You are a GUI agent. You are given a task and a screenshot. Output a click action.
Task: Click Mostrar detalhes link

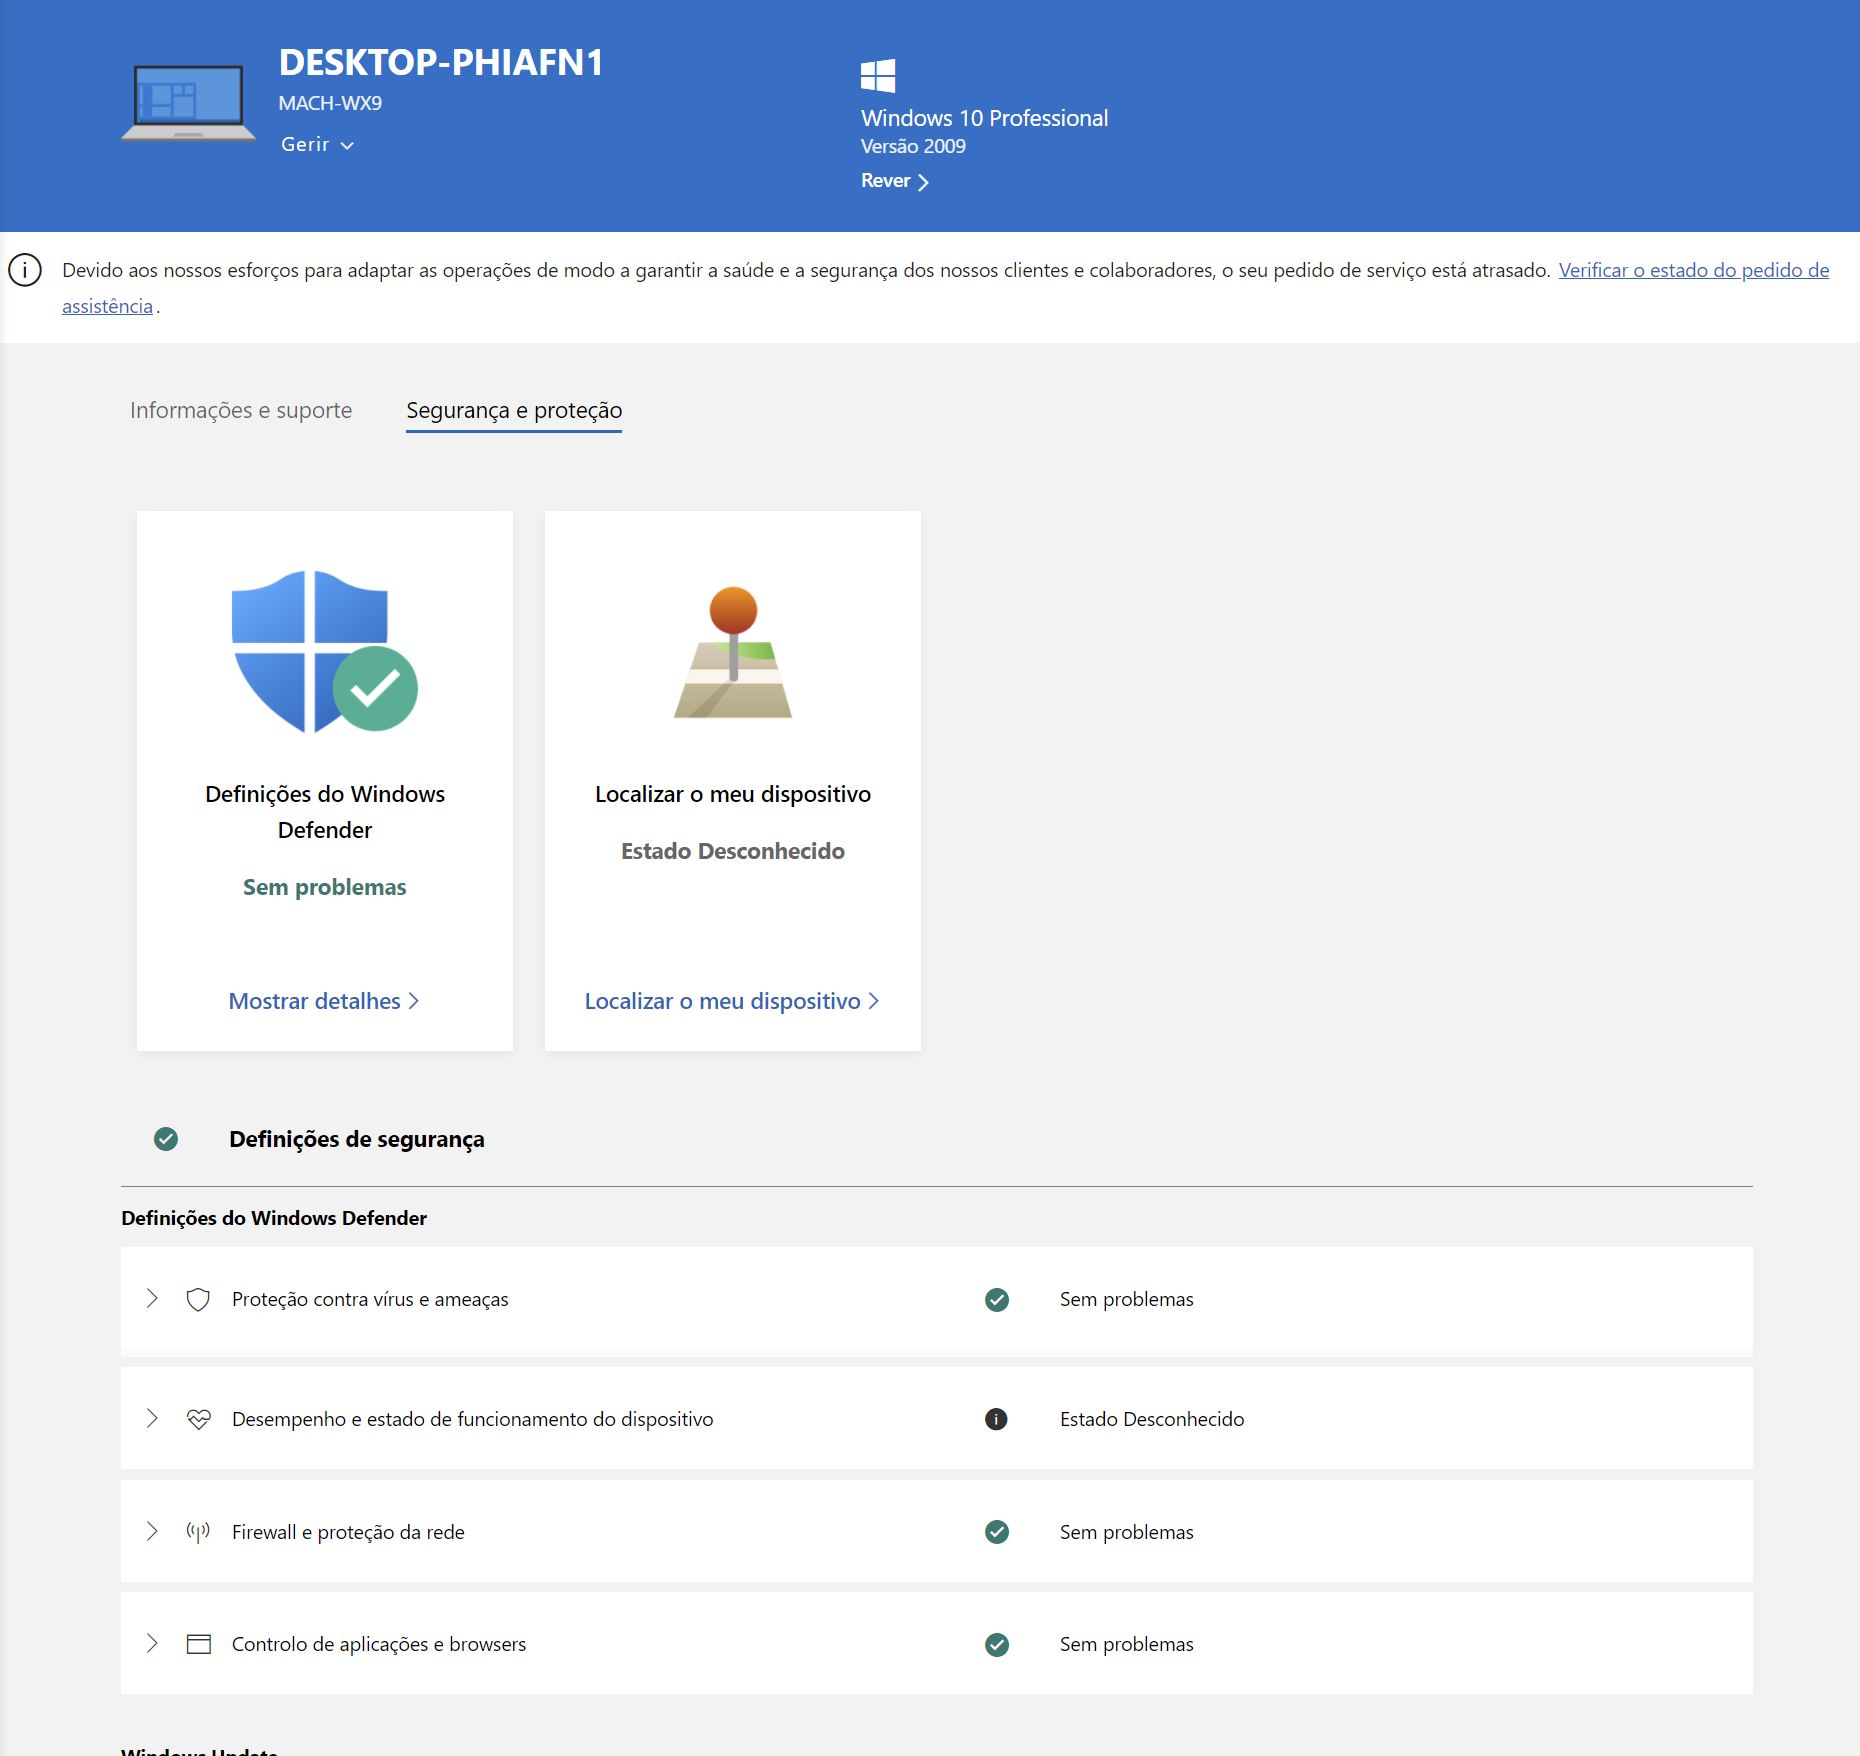[324, 1001]
